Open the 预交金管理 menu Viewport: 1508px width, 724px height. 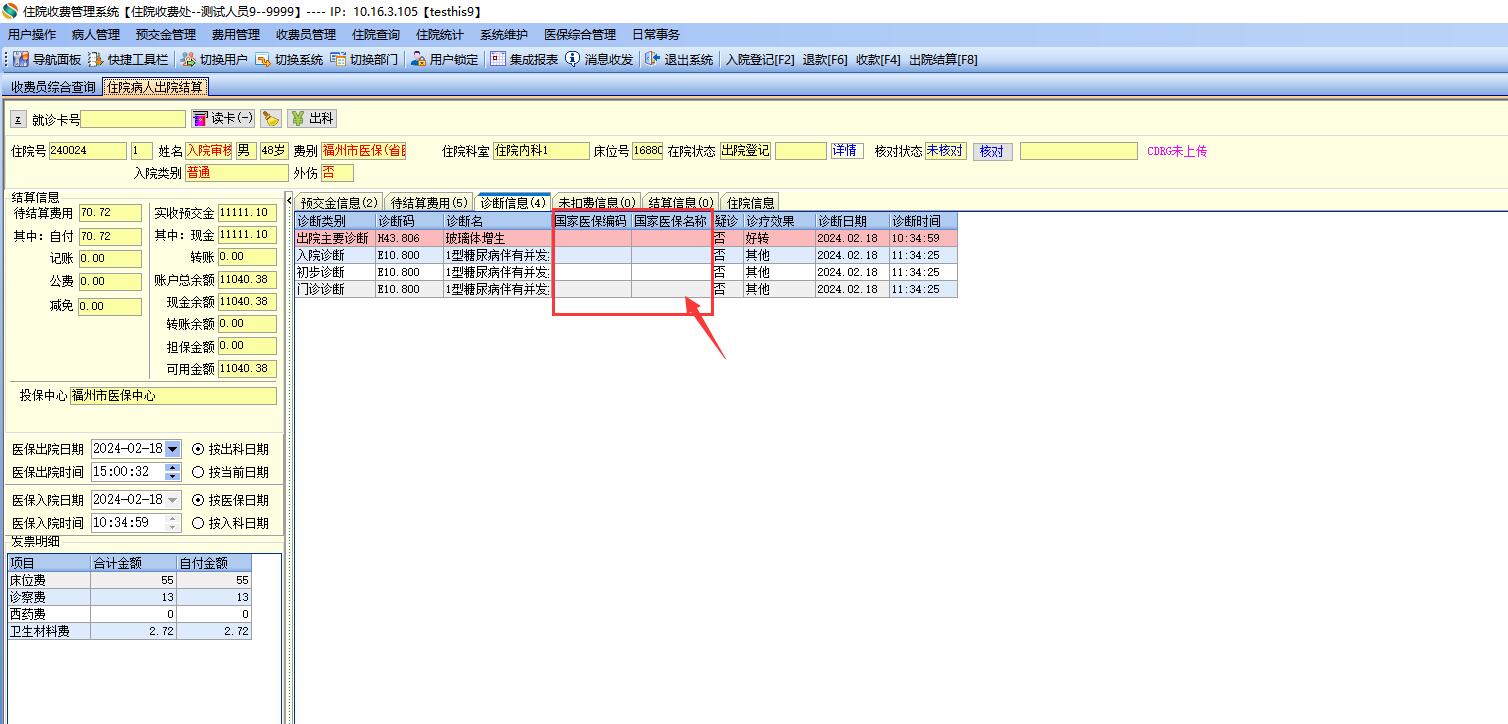(166, 35)
